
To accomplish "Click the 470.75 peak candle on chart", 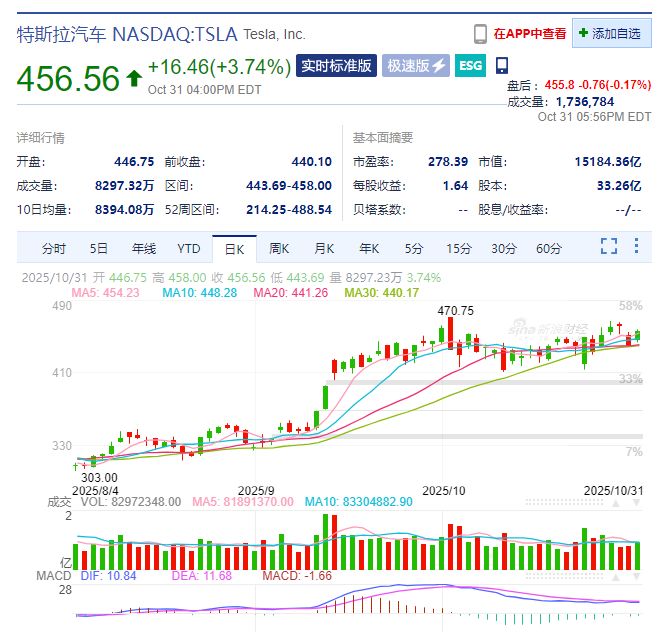I will pos(451,331).
